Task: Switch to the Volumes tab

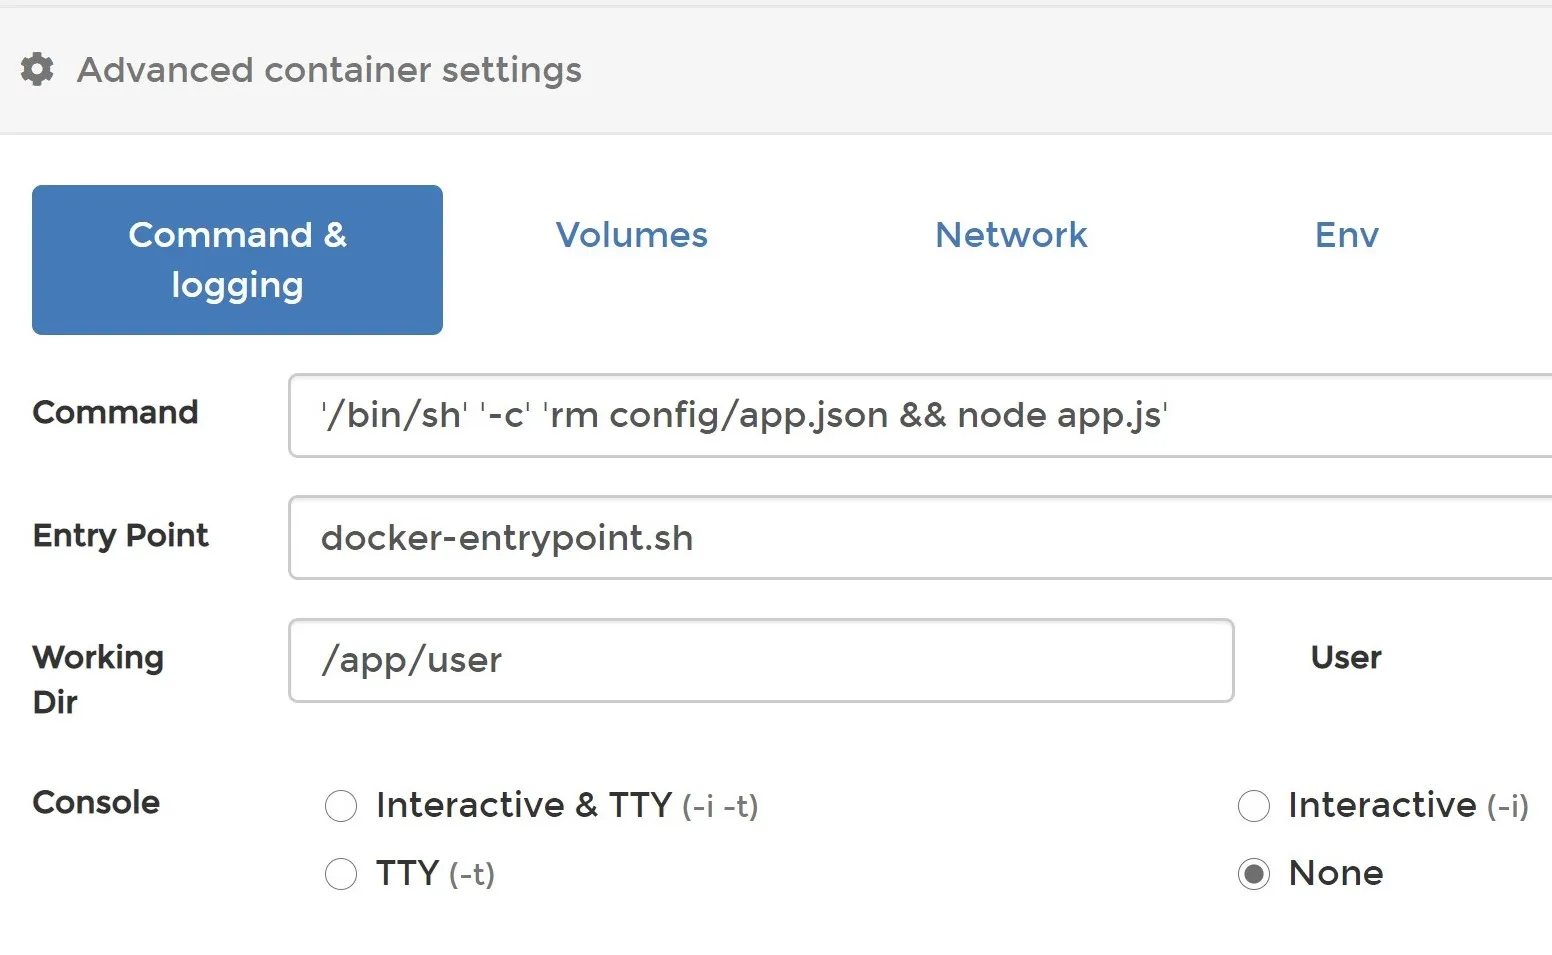Action: [632, 235]
